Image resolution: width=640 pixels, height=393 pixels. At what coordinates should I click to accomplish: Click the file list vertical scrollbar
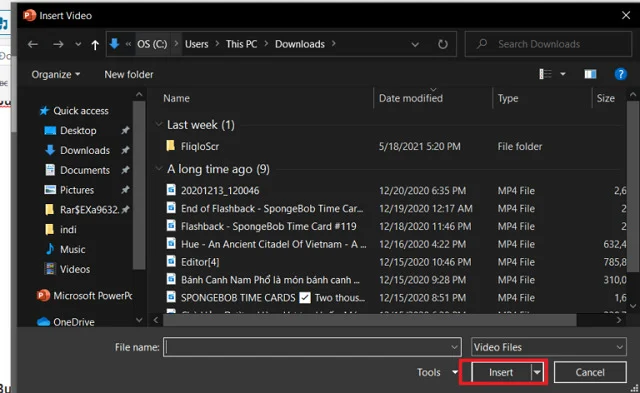coord(633,188)
